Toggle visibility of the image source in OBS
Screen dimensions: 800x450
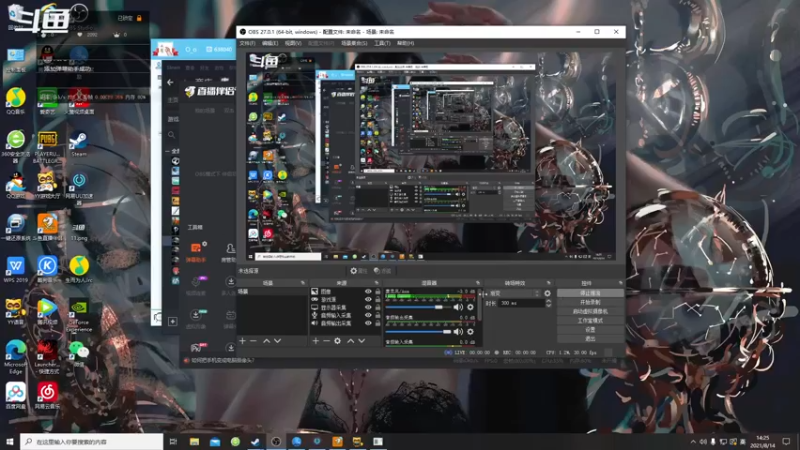(368, 291)
